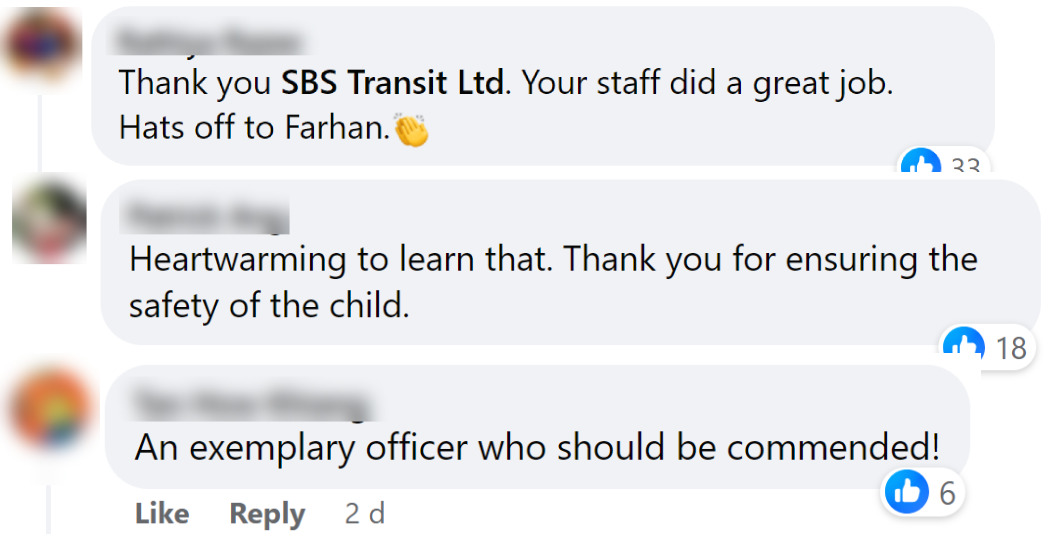This screenshot has width=1063, height=544.
Task: View the 33 reactions count
Action: 965,168
